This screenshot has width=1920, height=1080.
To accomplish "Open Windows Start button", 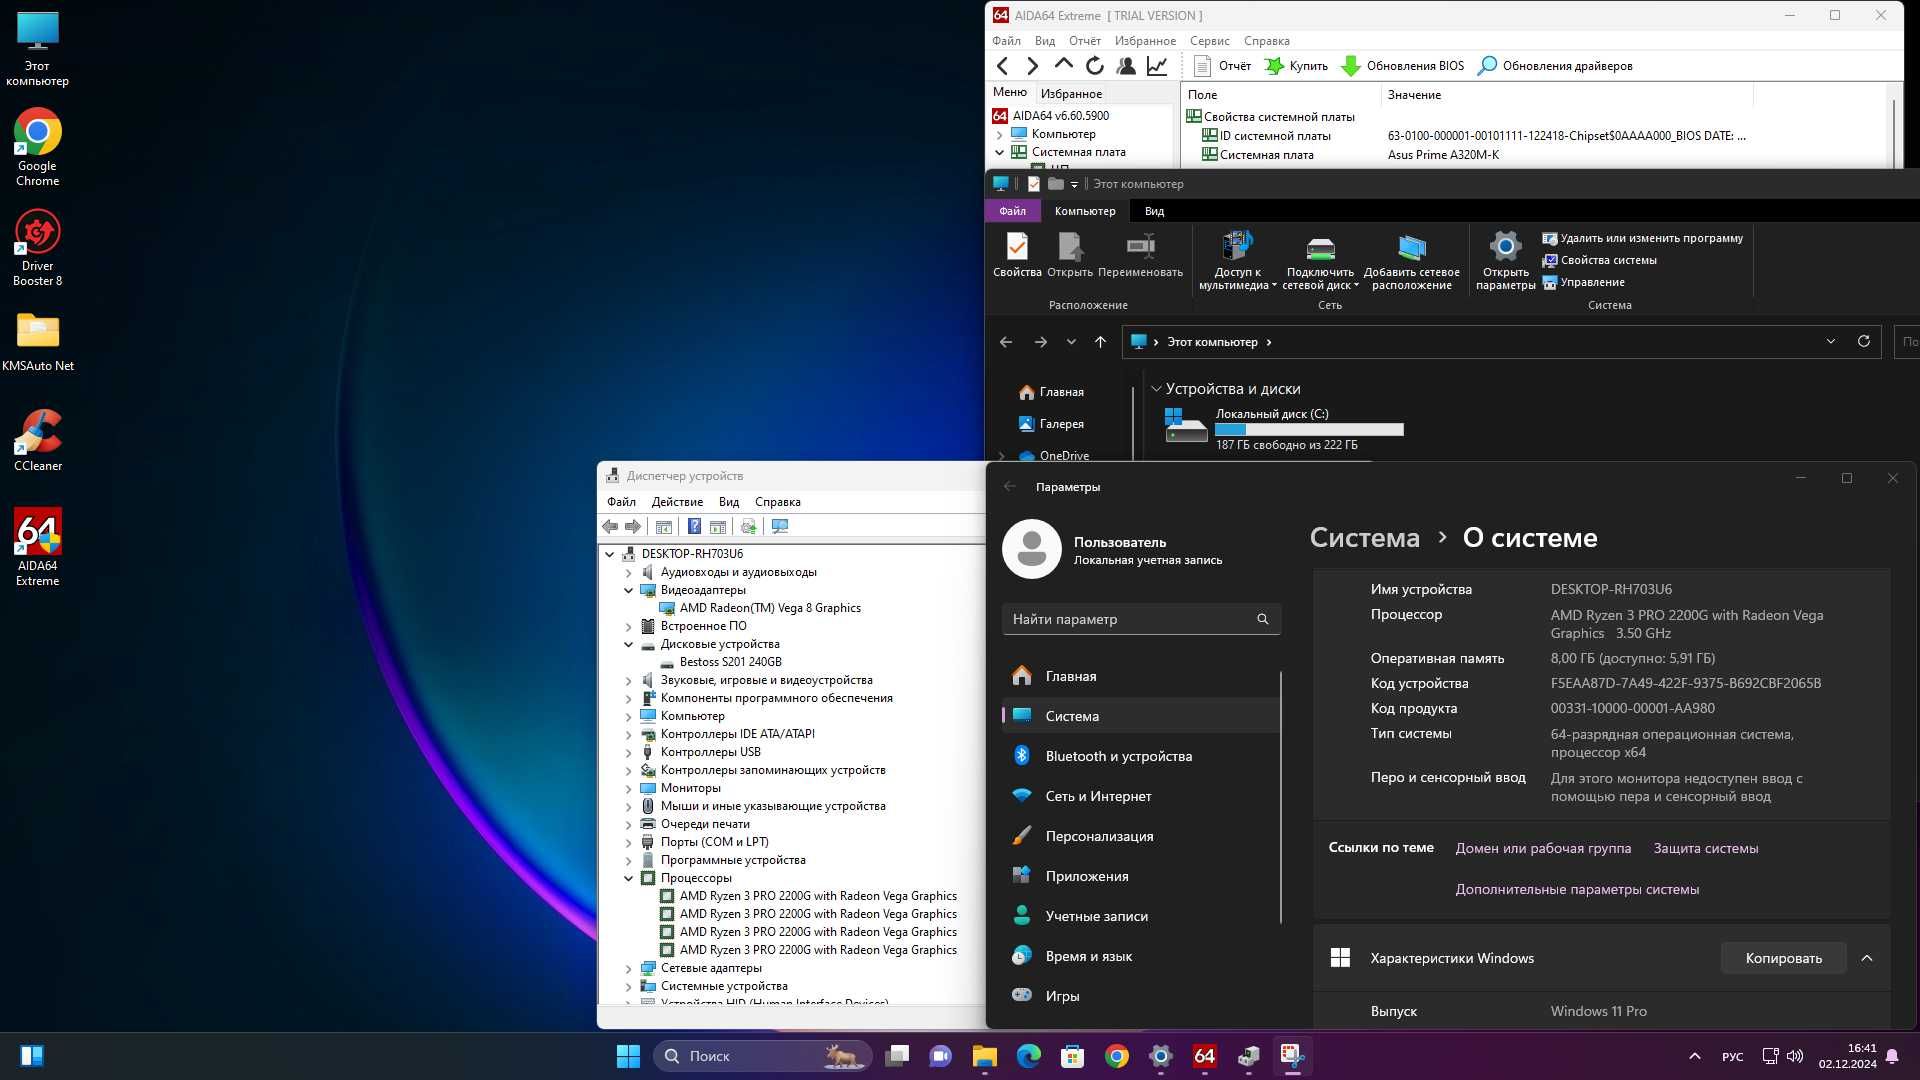I will pyautogui.click(x=627, y=1056).
